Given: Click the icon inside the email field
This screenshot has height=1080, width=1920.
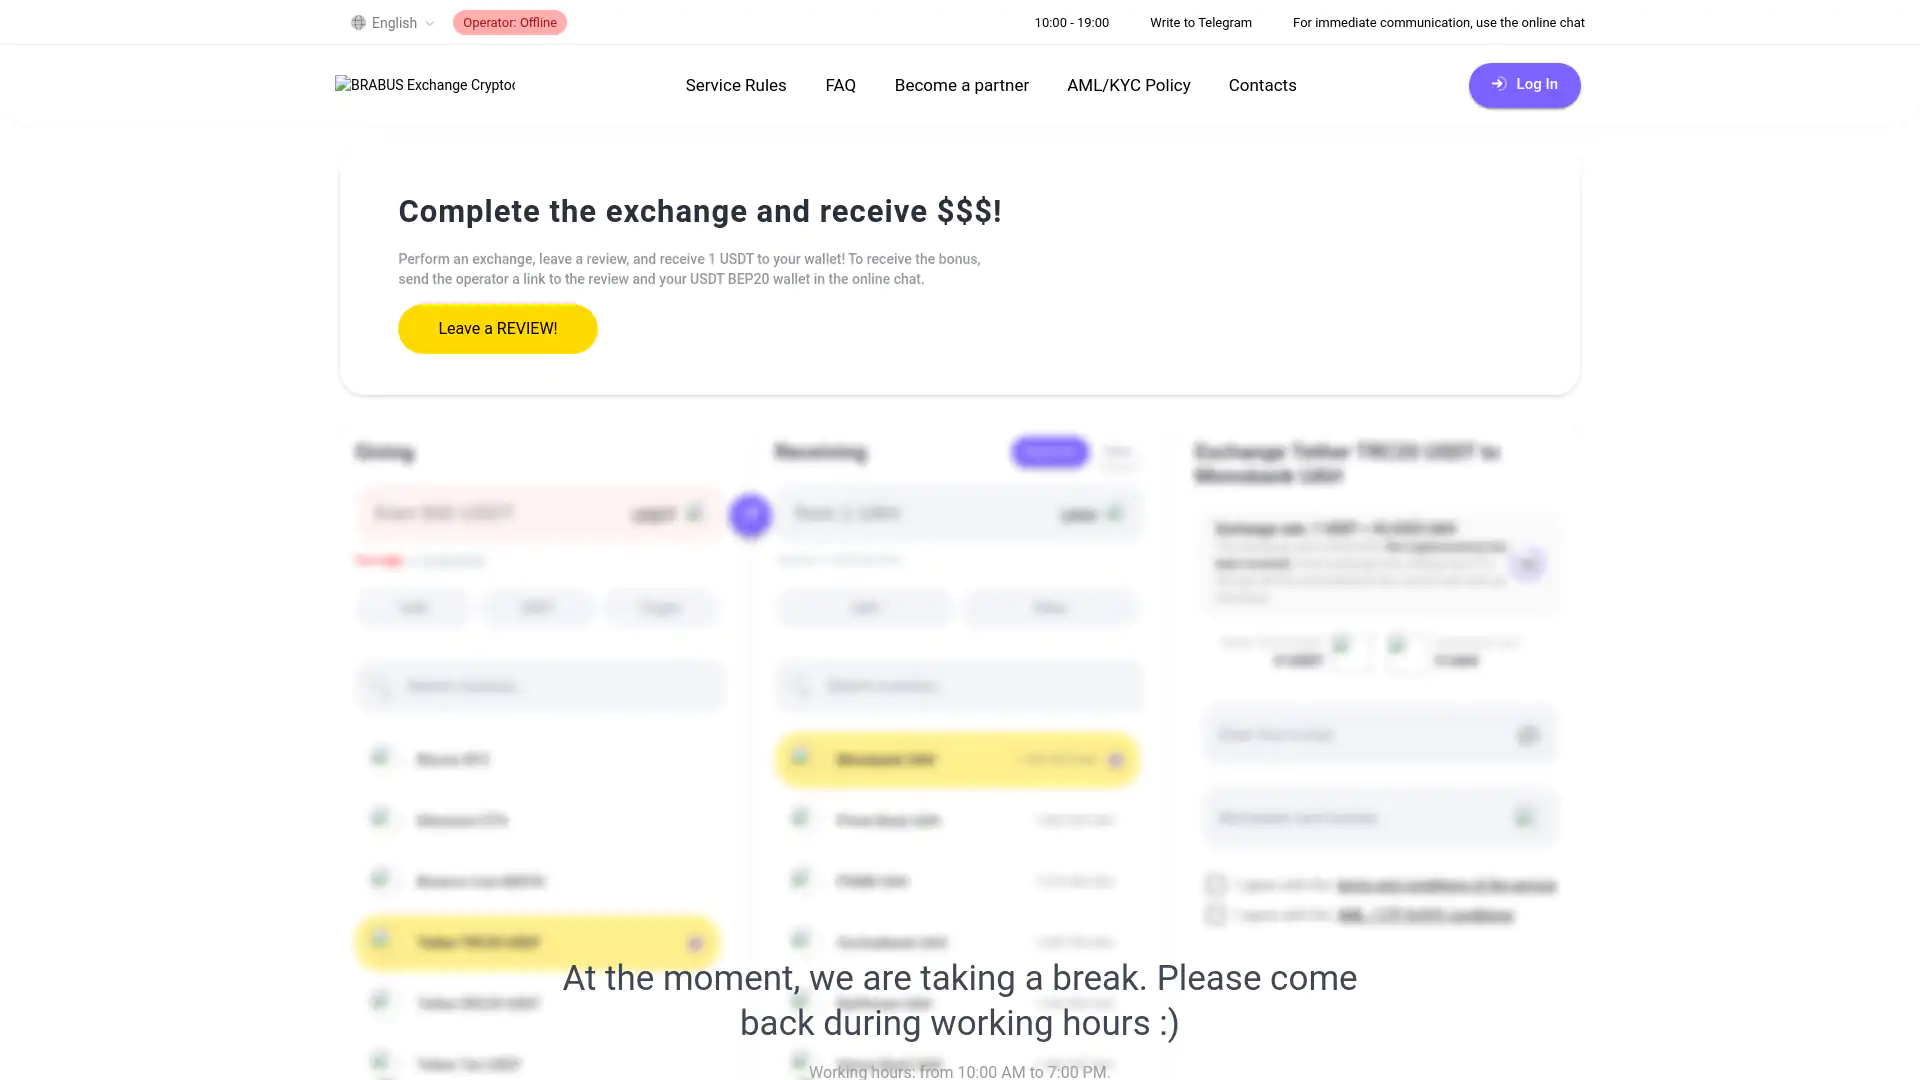Looking at the screenshot, I should click(1527, 736).
